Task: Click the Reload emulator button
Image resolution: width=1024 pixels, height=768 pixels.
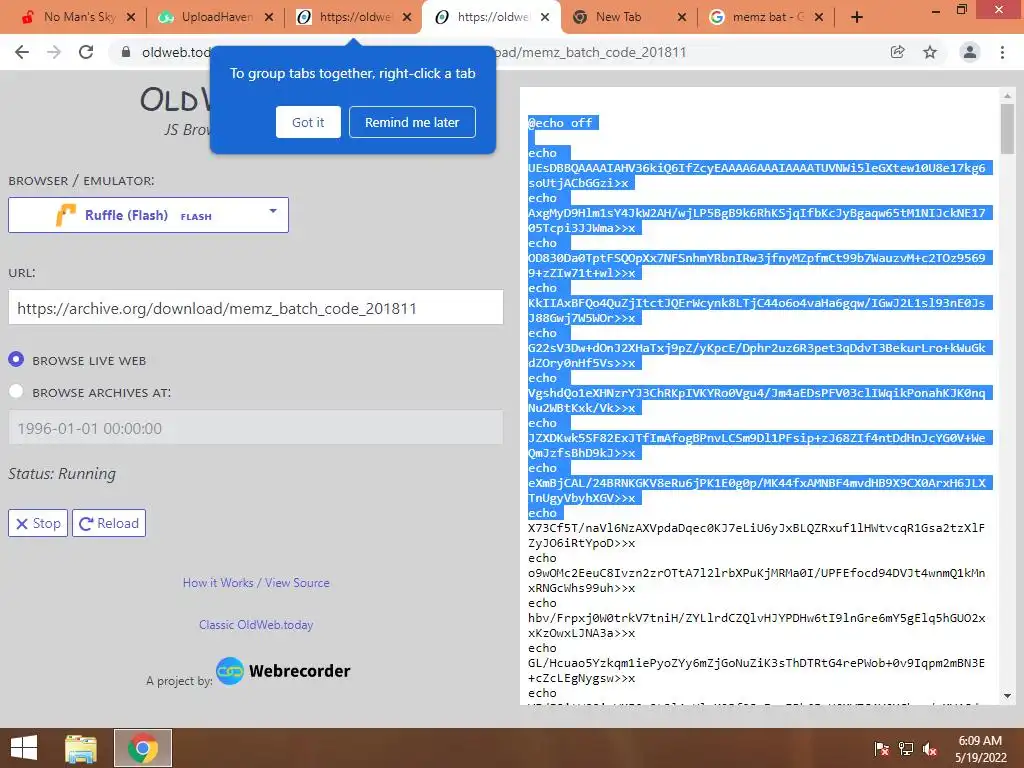Action: [x=109, y=523]
